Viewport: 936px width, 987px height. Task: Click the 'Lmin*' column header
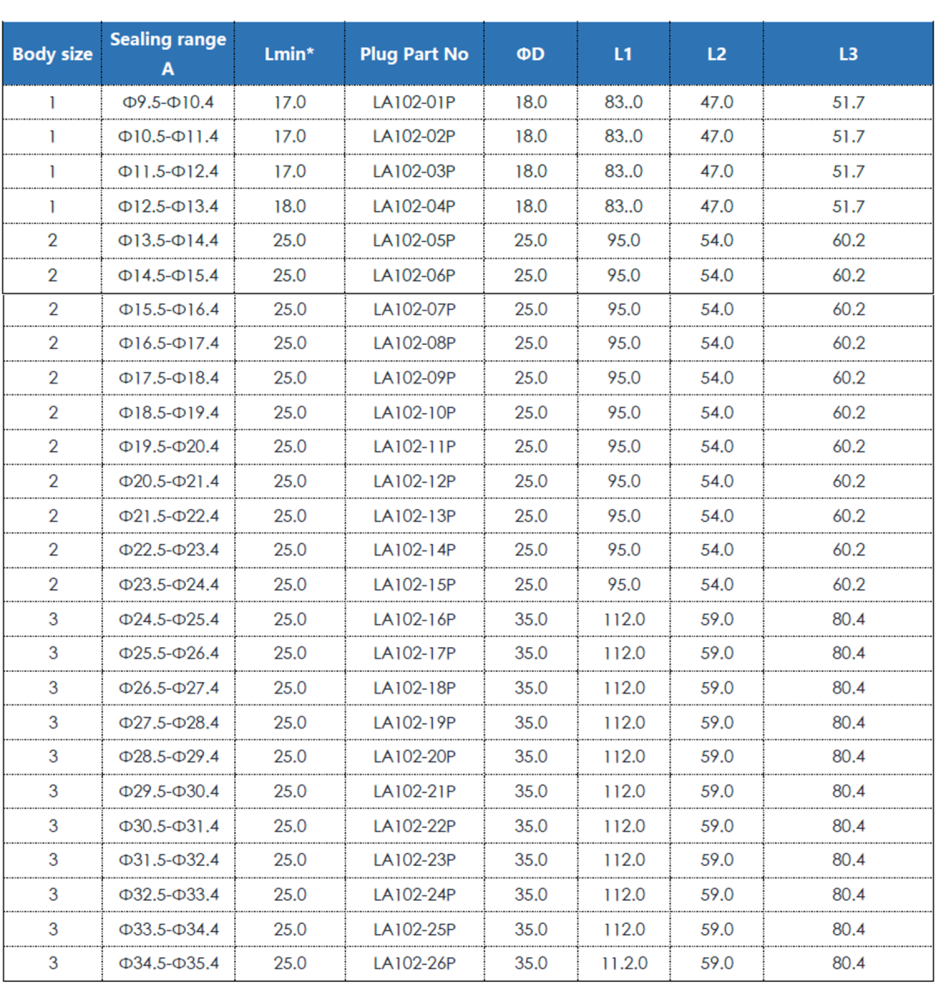click(x=290, y=54)
